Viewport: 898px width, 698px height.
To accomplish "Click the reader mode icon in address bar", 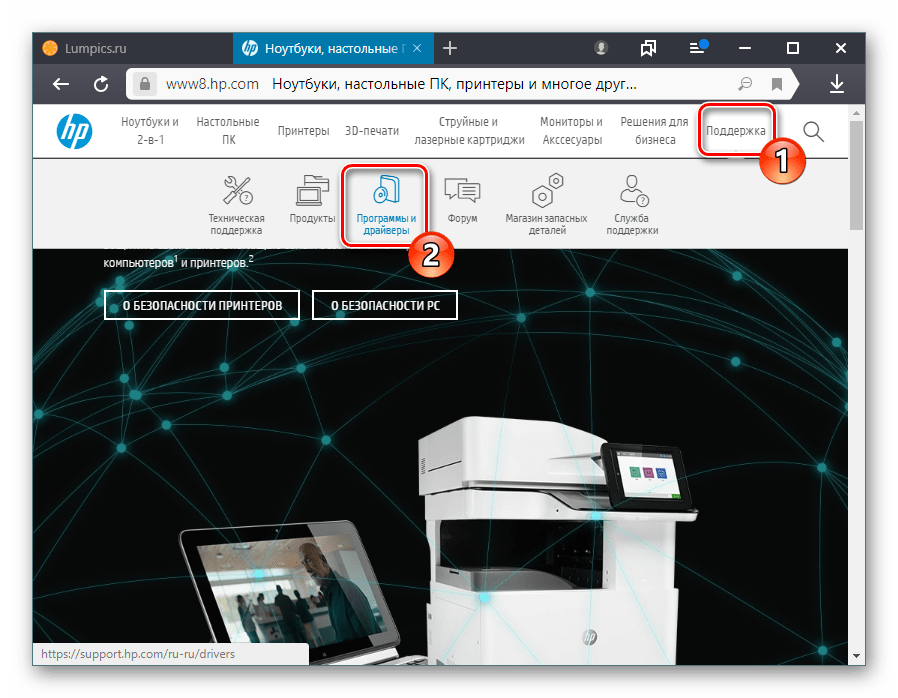I will pyautogui.click(x=745, y=84).
